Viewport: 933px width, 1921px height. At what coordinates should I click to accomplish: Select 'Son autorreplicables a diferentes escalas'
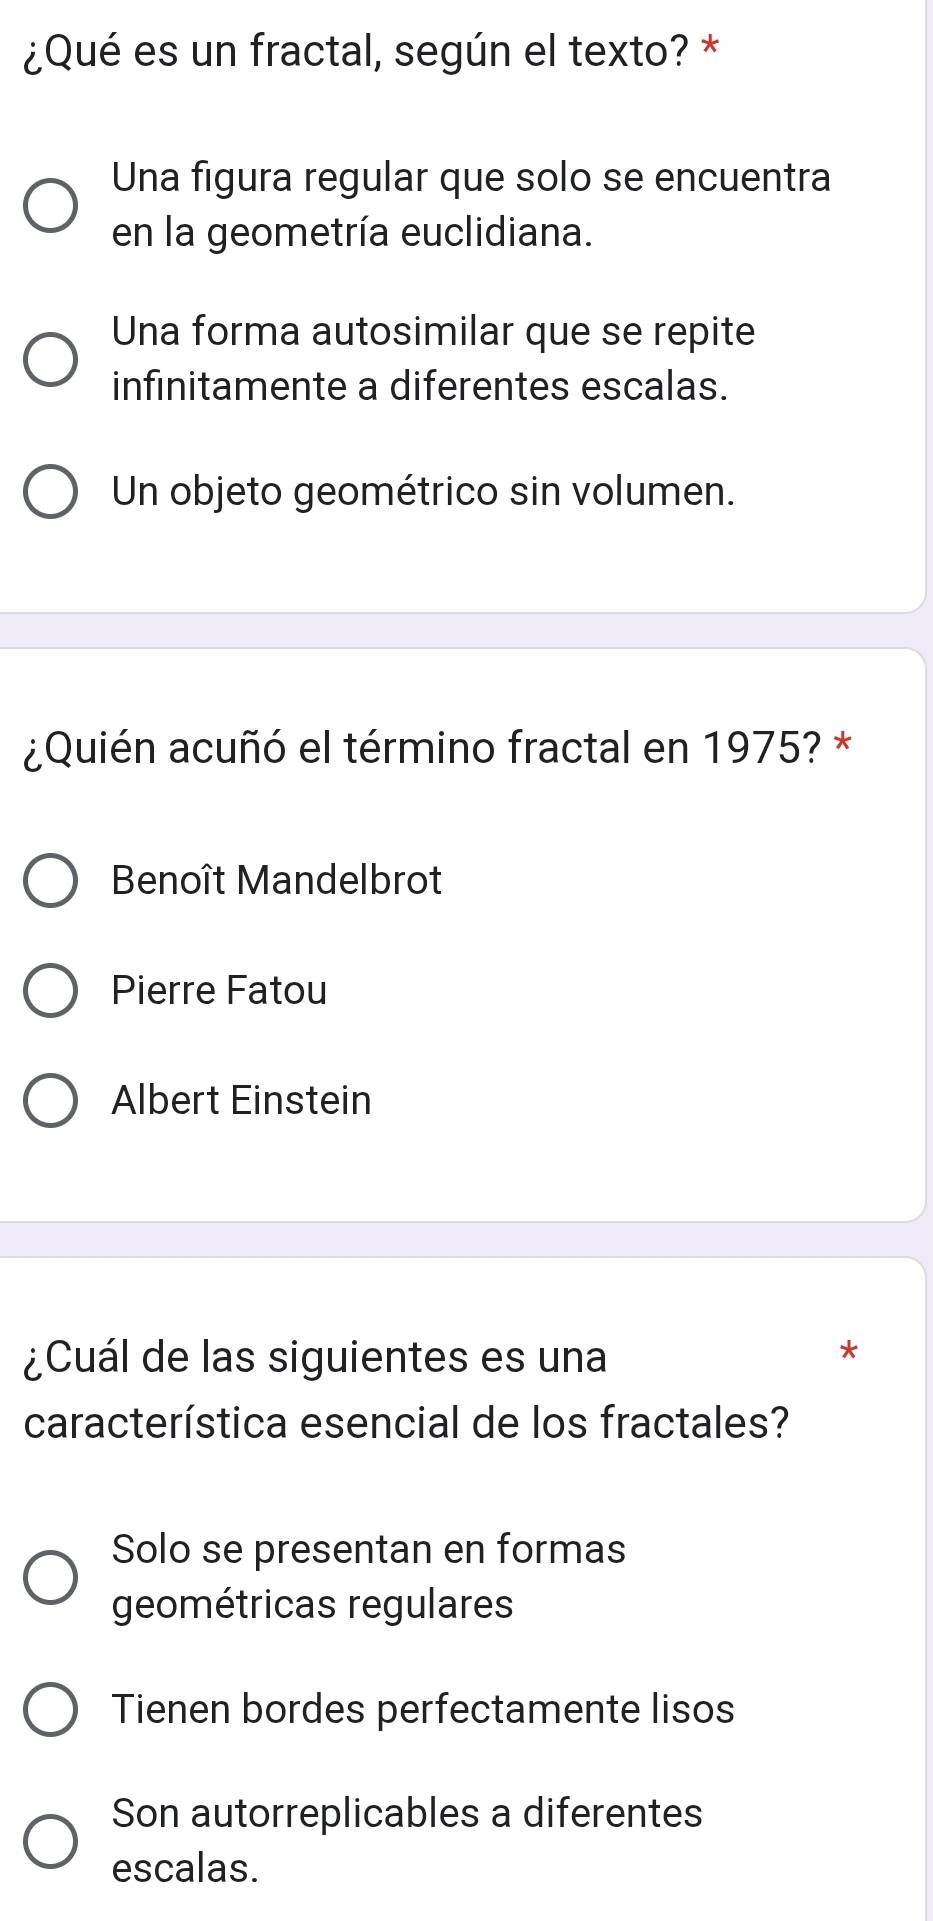click(50, 1842)
